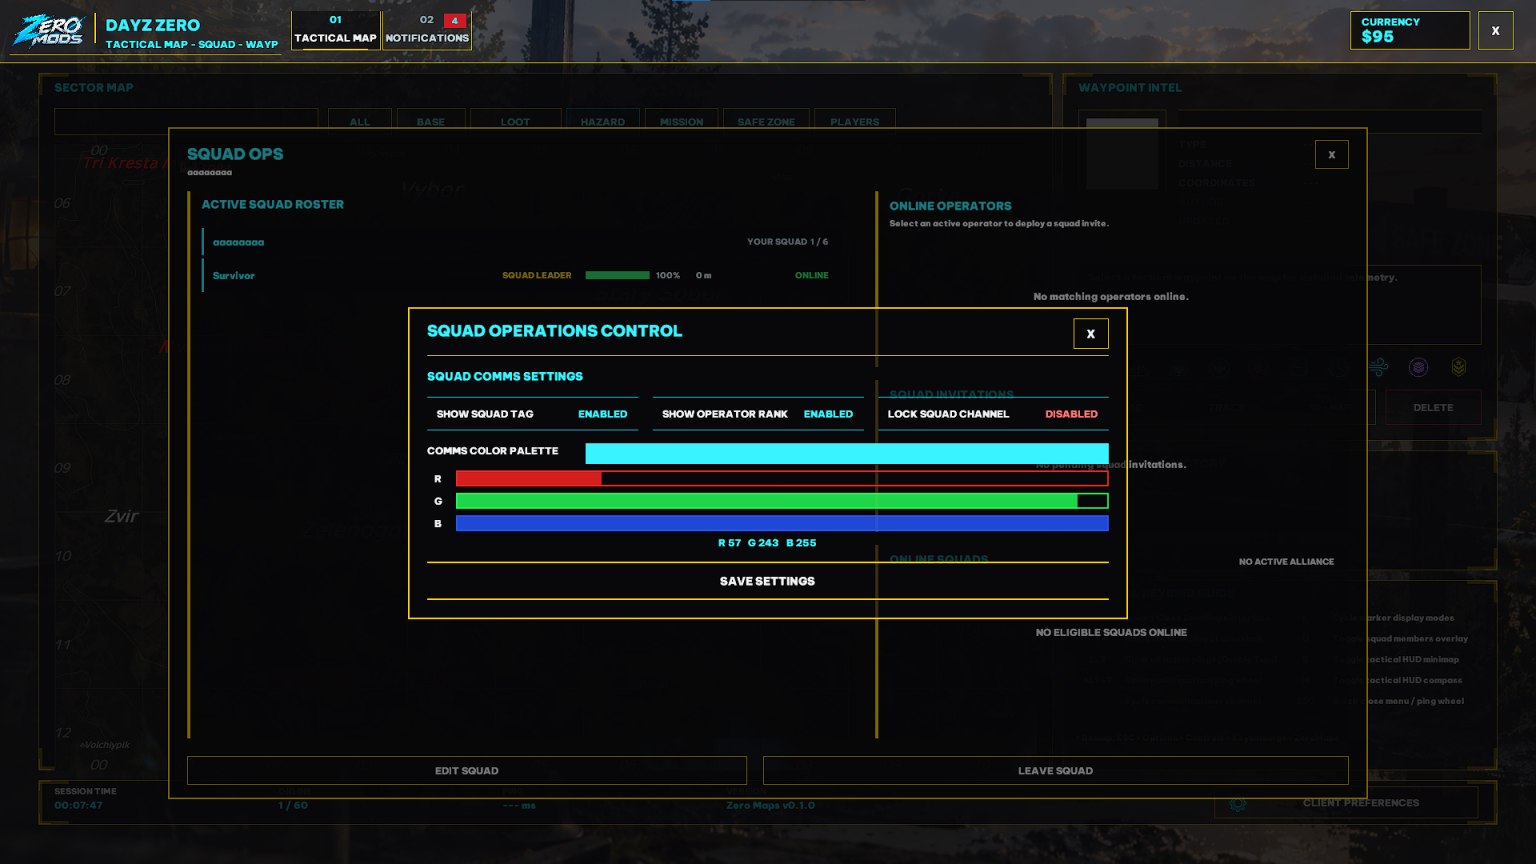Click the gear icon beside Client Preferences
The width and height of the screenshot is (1536, 864).
pyautogui.click(x=1238, y=803)
